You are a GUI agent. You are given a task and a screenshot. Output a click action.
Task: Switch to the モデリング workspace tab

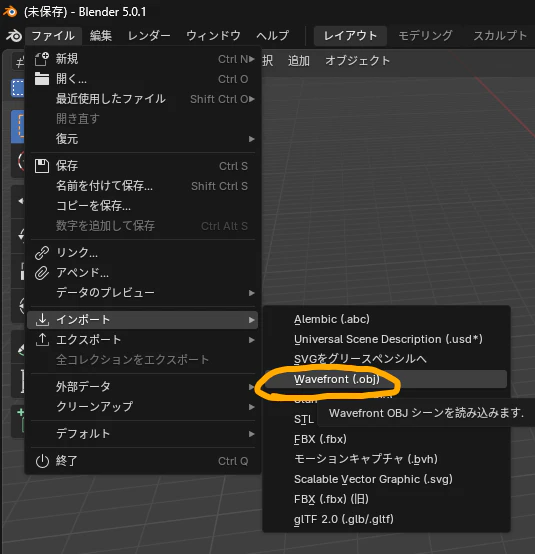[425, 36]
